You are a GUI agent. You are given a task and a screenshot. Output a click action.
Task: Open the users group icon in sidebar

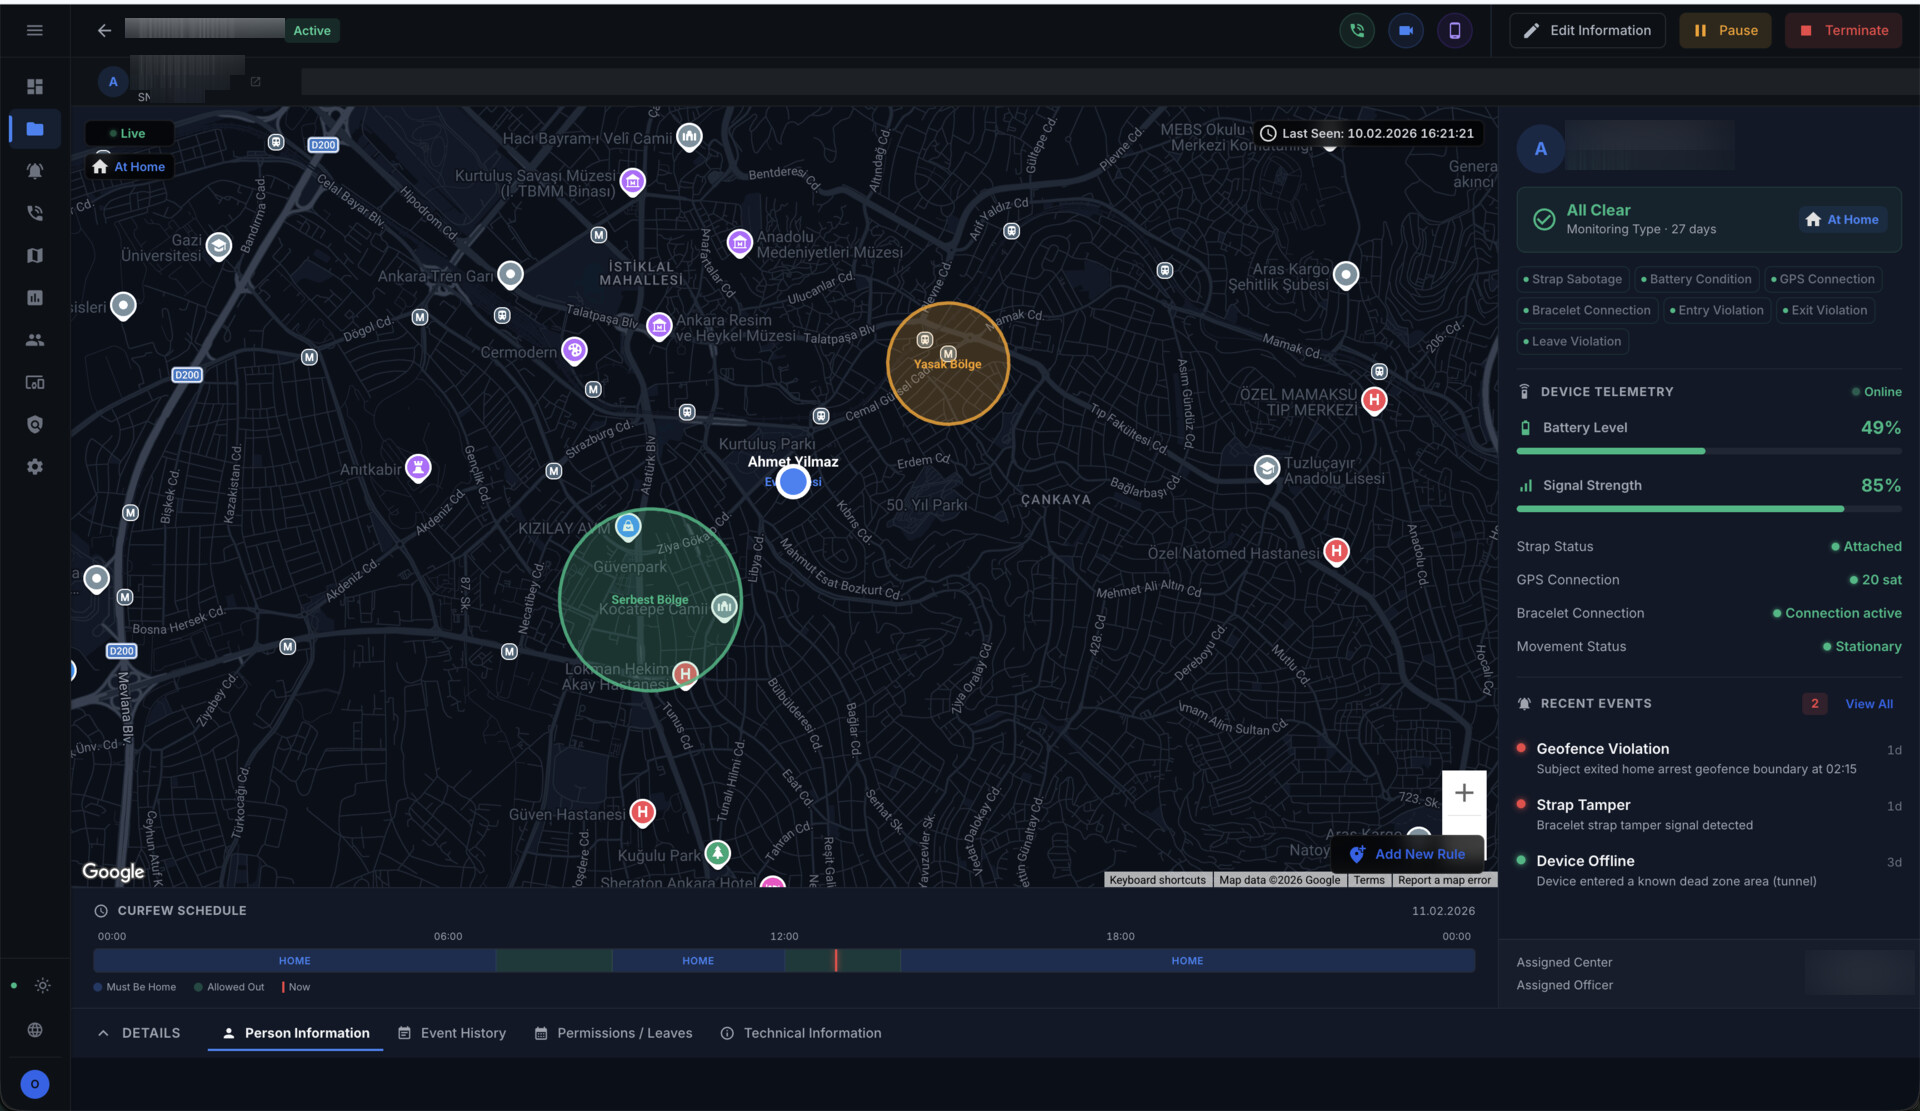pos(35,340)
